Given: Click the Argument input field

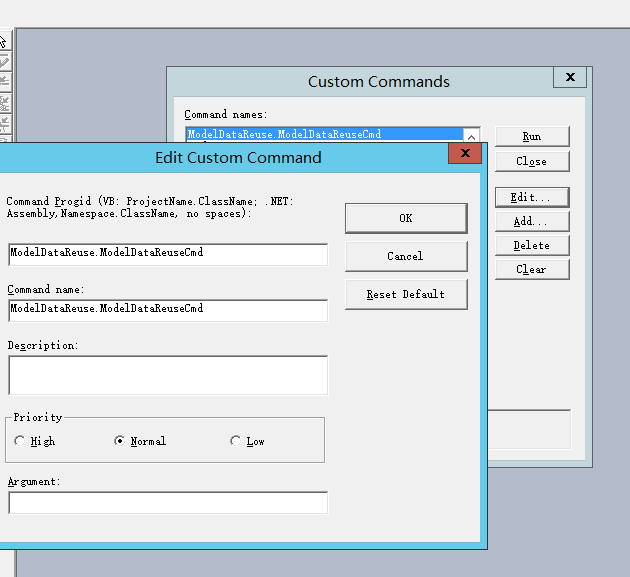Looking at the screenshot, I should [x=168, y=503].
